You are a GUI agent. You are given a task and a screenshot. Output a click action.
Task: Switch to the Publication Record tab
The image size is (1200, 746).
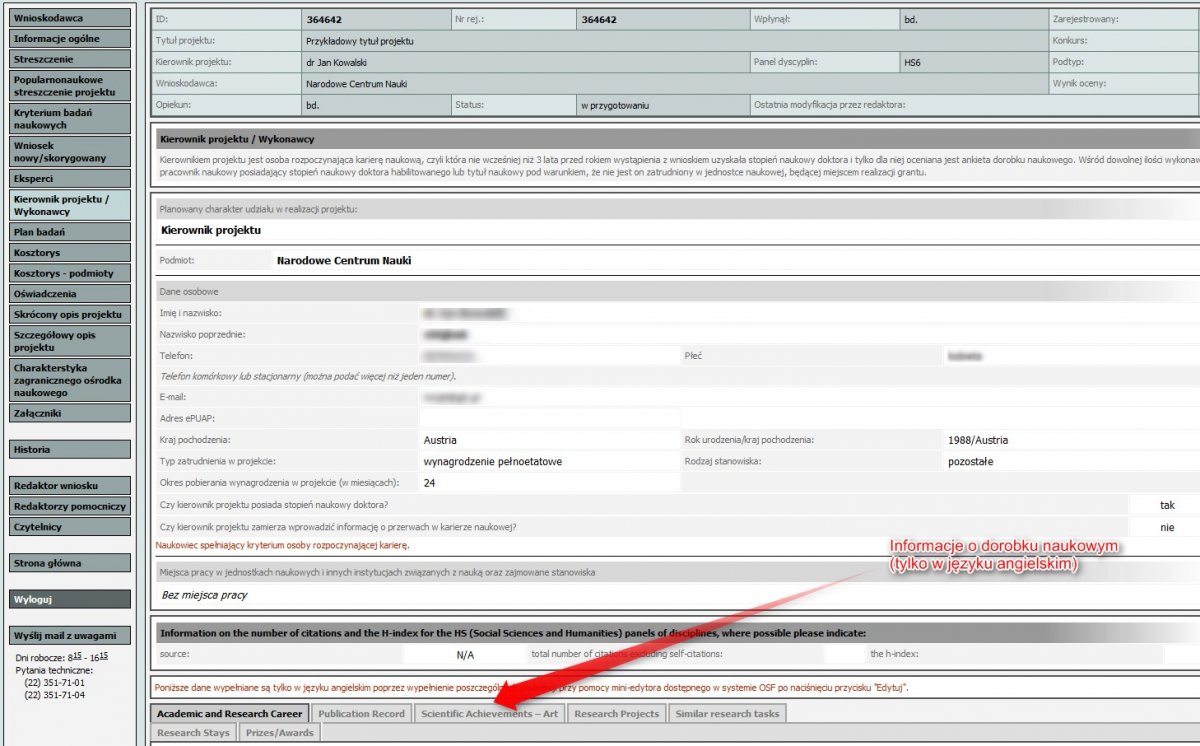(361, 714)
